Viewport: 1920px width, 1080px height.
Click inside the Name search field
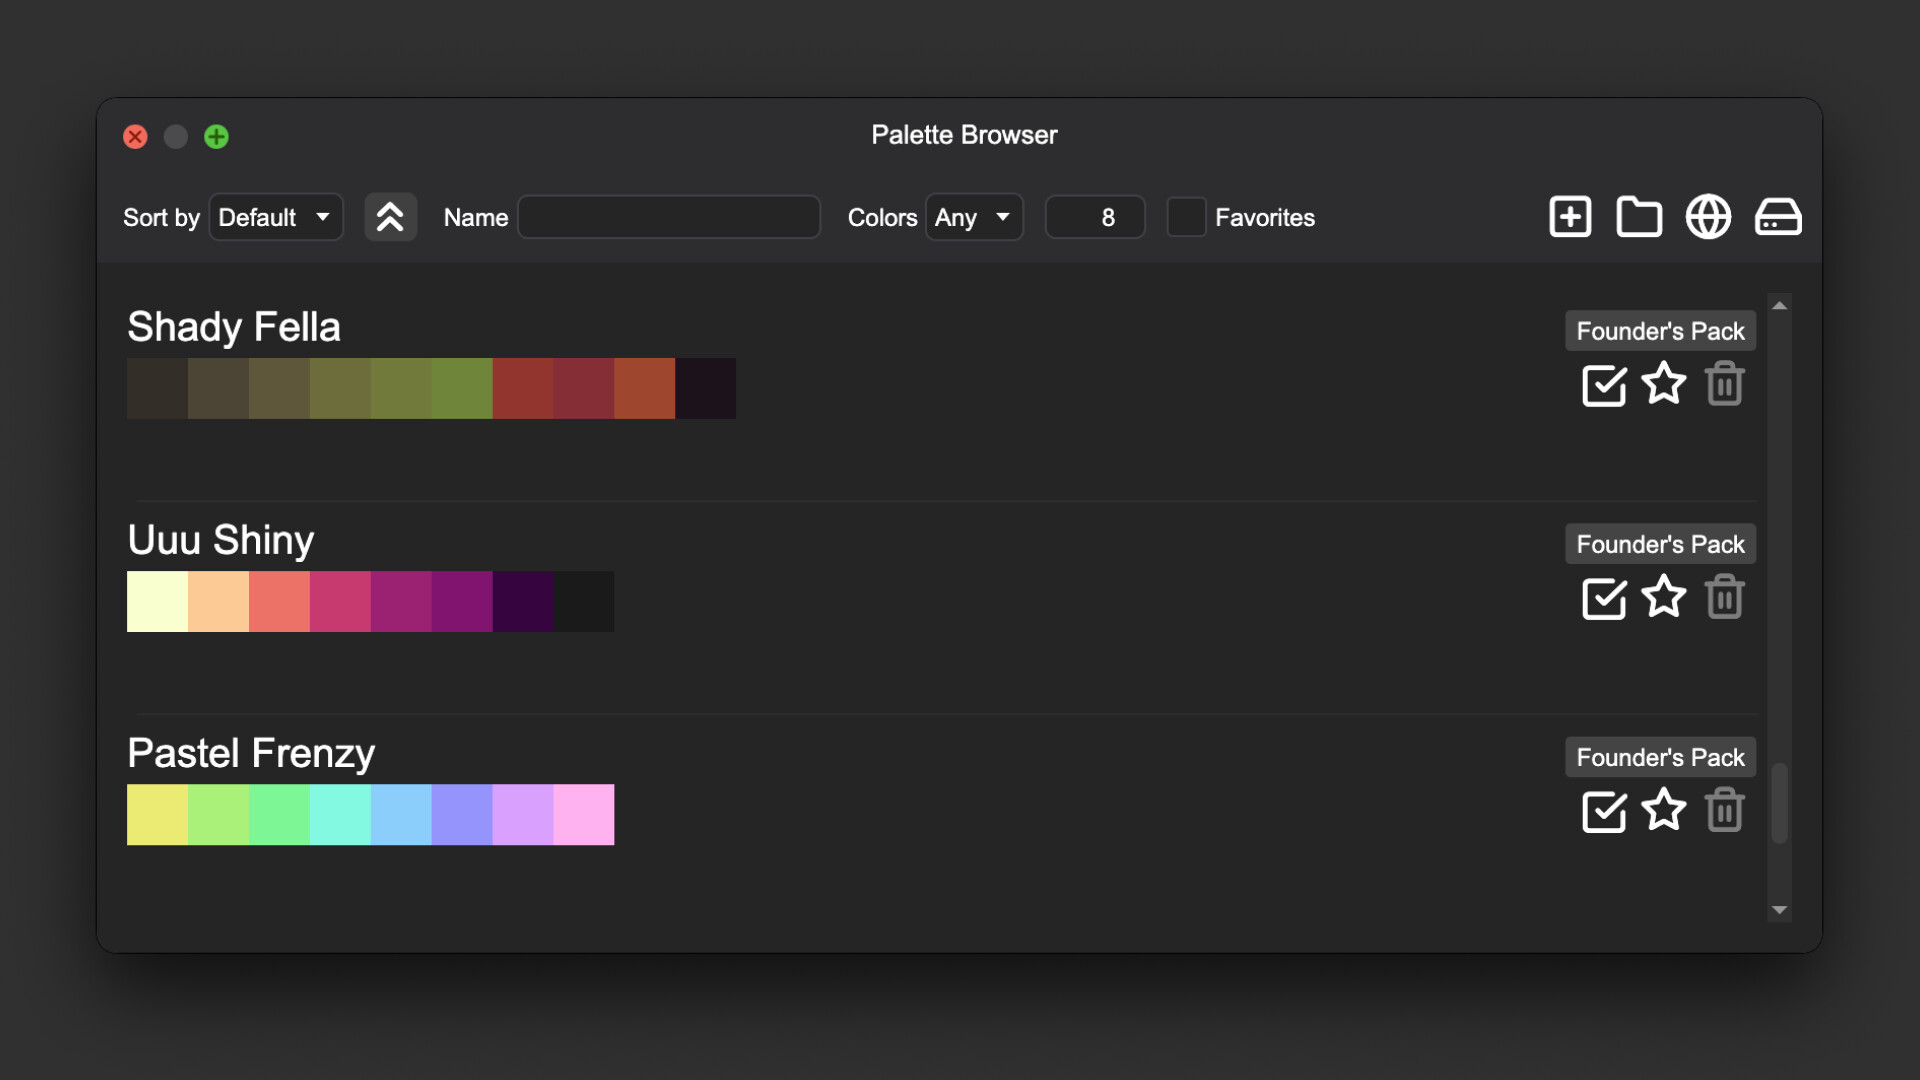click(x=668, y=217)
